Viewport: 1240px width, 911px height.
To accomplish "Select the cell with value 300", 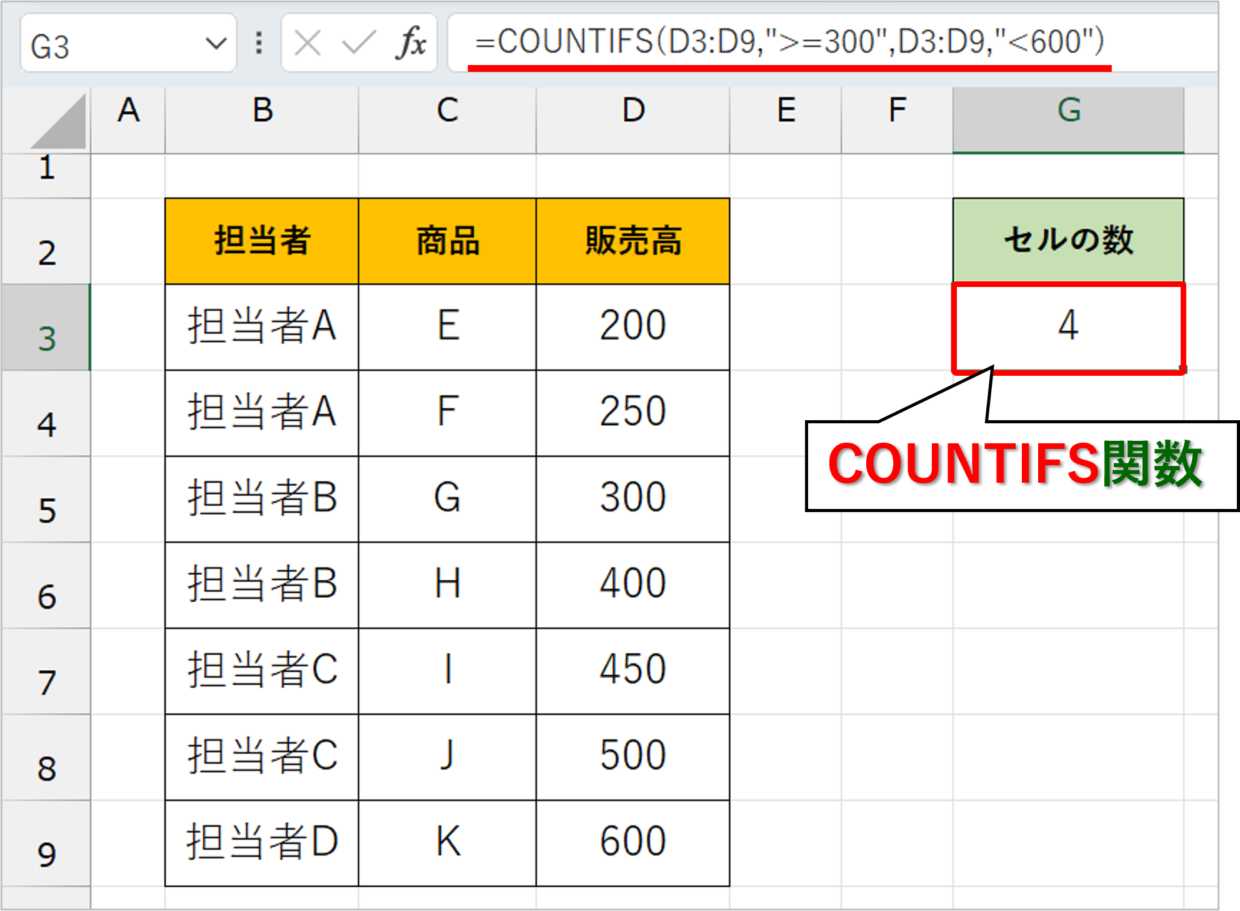I will pyautogui.click(x=633, y=499).
